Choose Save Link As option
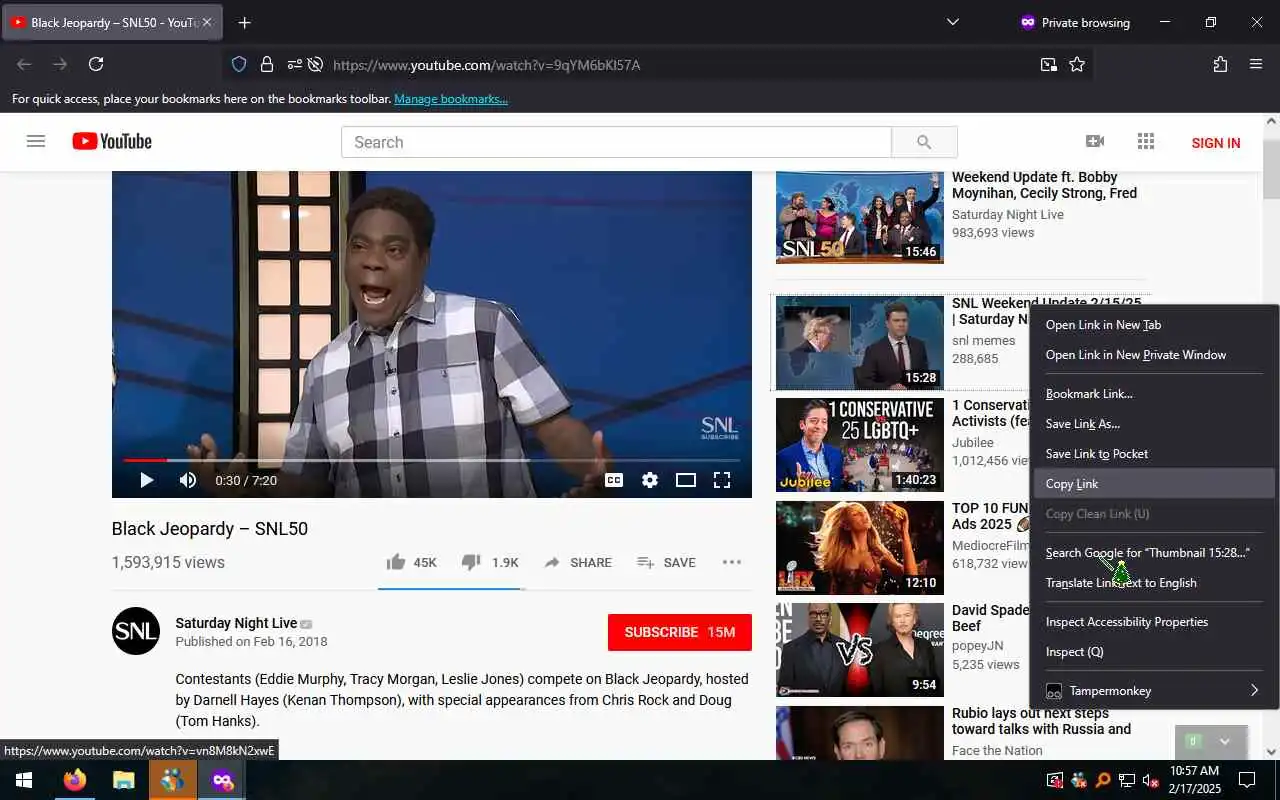 tap(1155, 423)
